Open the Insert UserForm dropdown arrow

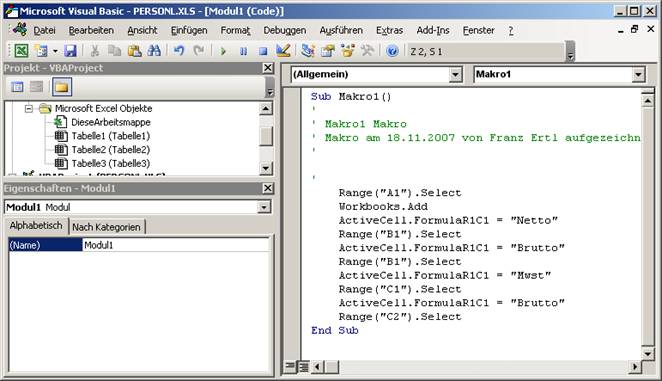tap(55, 51)
